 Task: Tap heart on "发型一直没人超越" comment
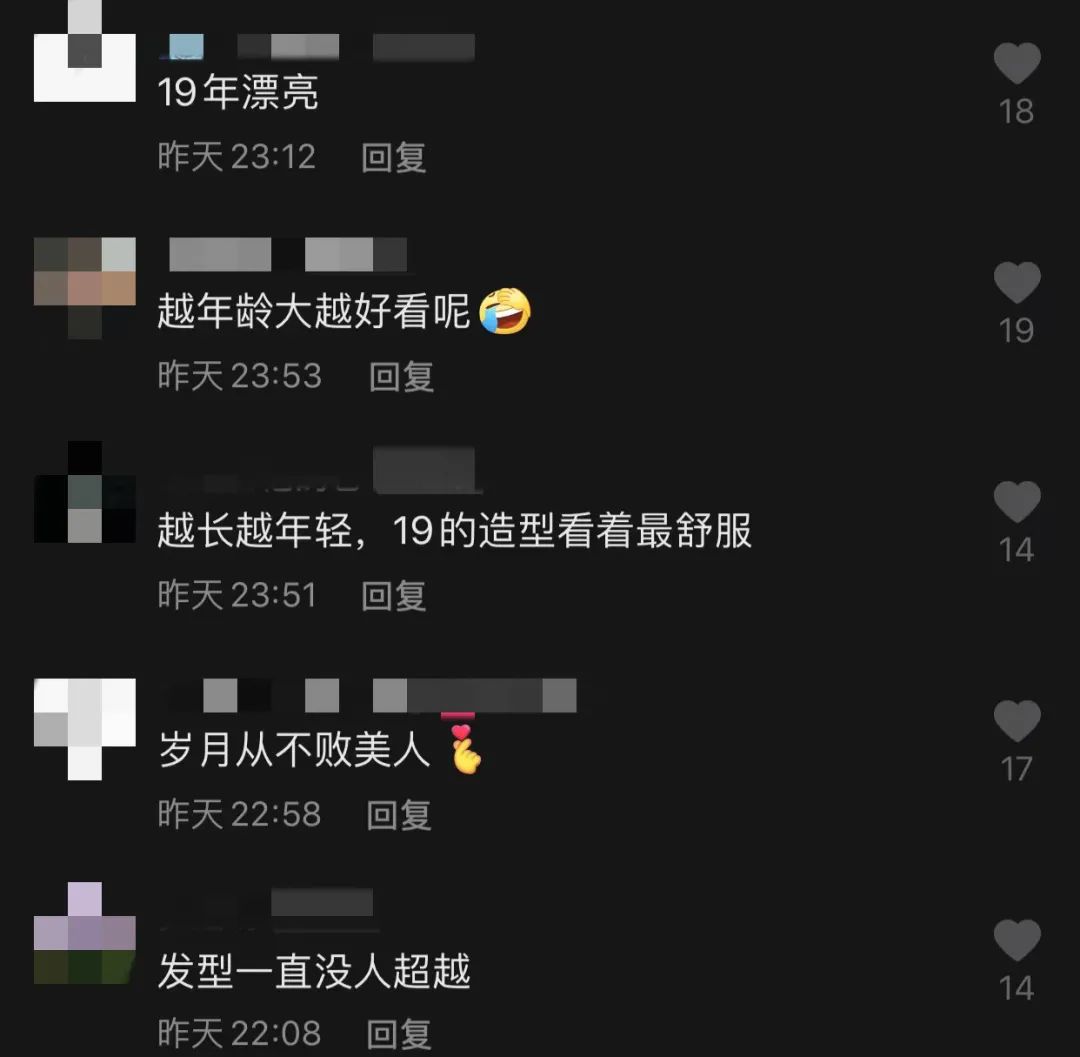click(1017, 939)
